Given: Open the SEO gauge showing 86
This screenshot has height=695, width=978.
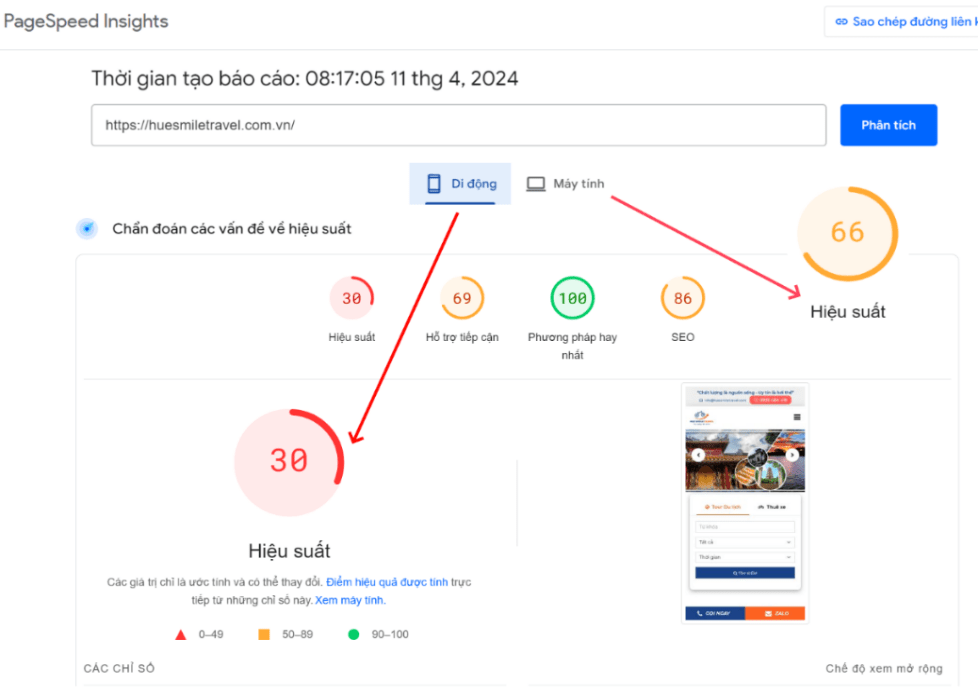Looking at the screenshot, I should (683, 298).
